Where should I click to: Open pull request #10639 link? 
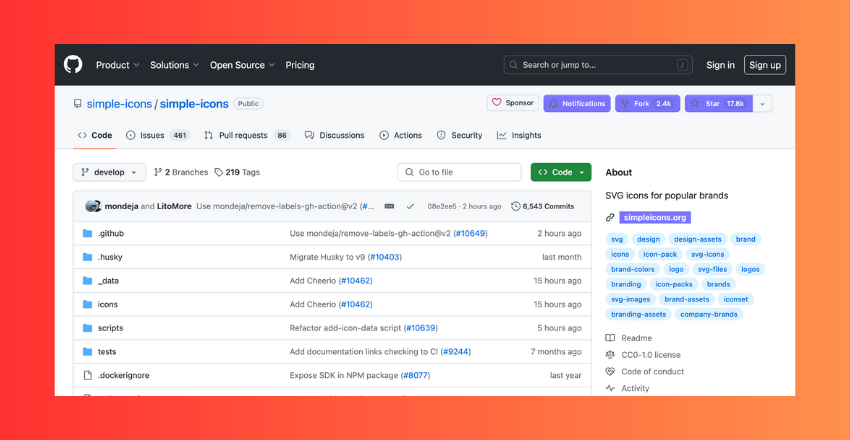[x=421, y=328]
